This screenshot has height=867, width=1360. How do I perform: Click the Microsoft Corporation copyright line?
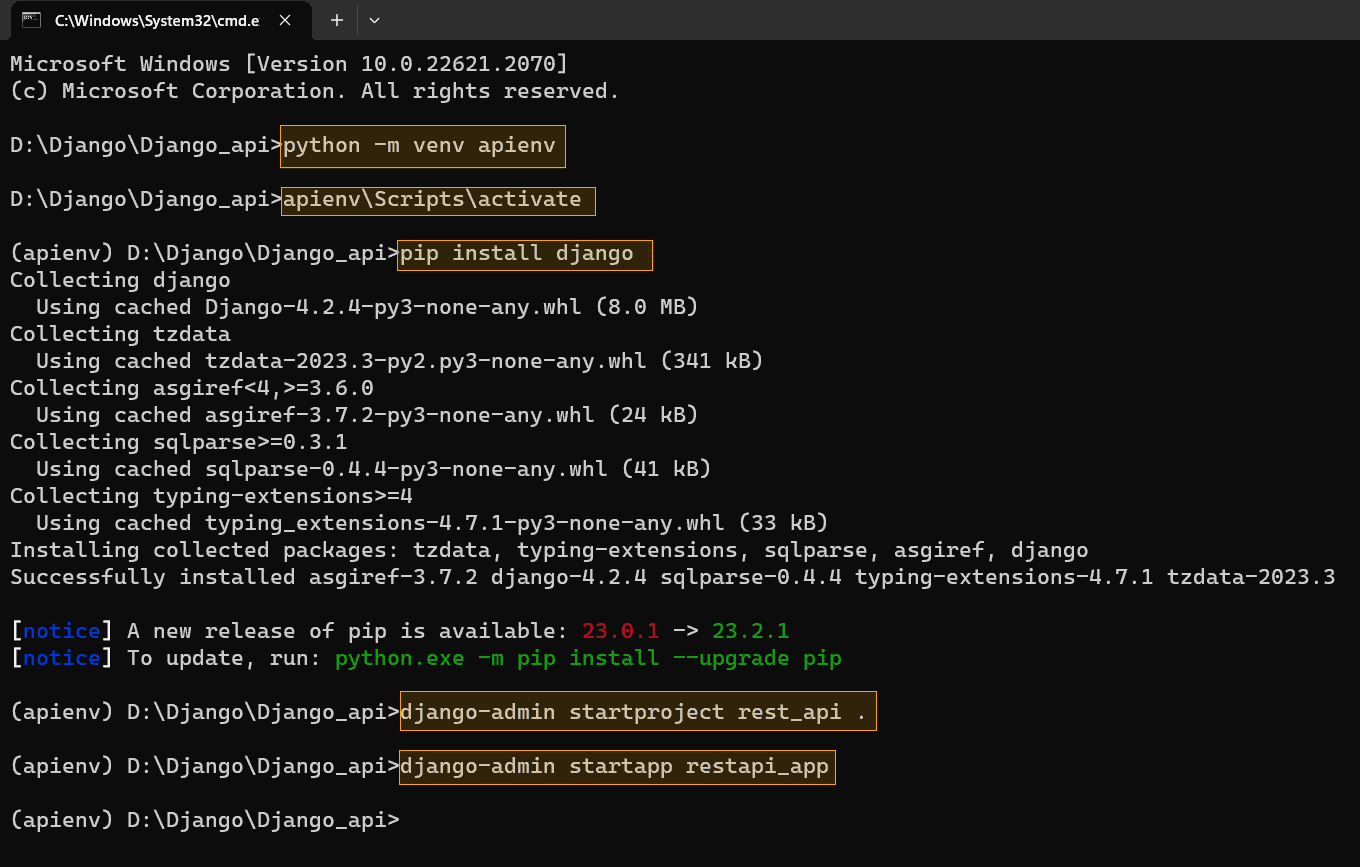(315, 91)
